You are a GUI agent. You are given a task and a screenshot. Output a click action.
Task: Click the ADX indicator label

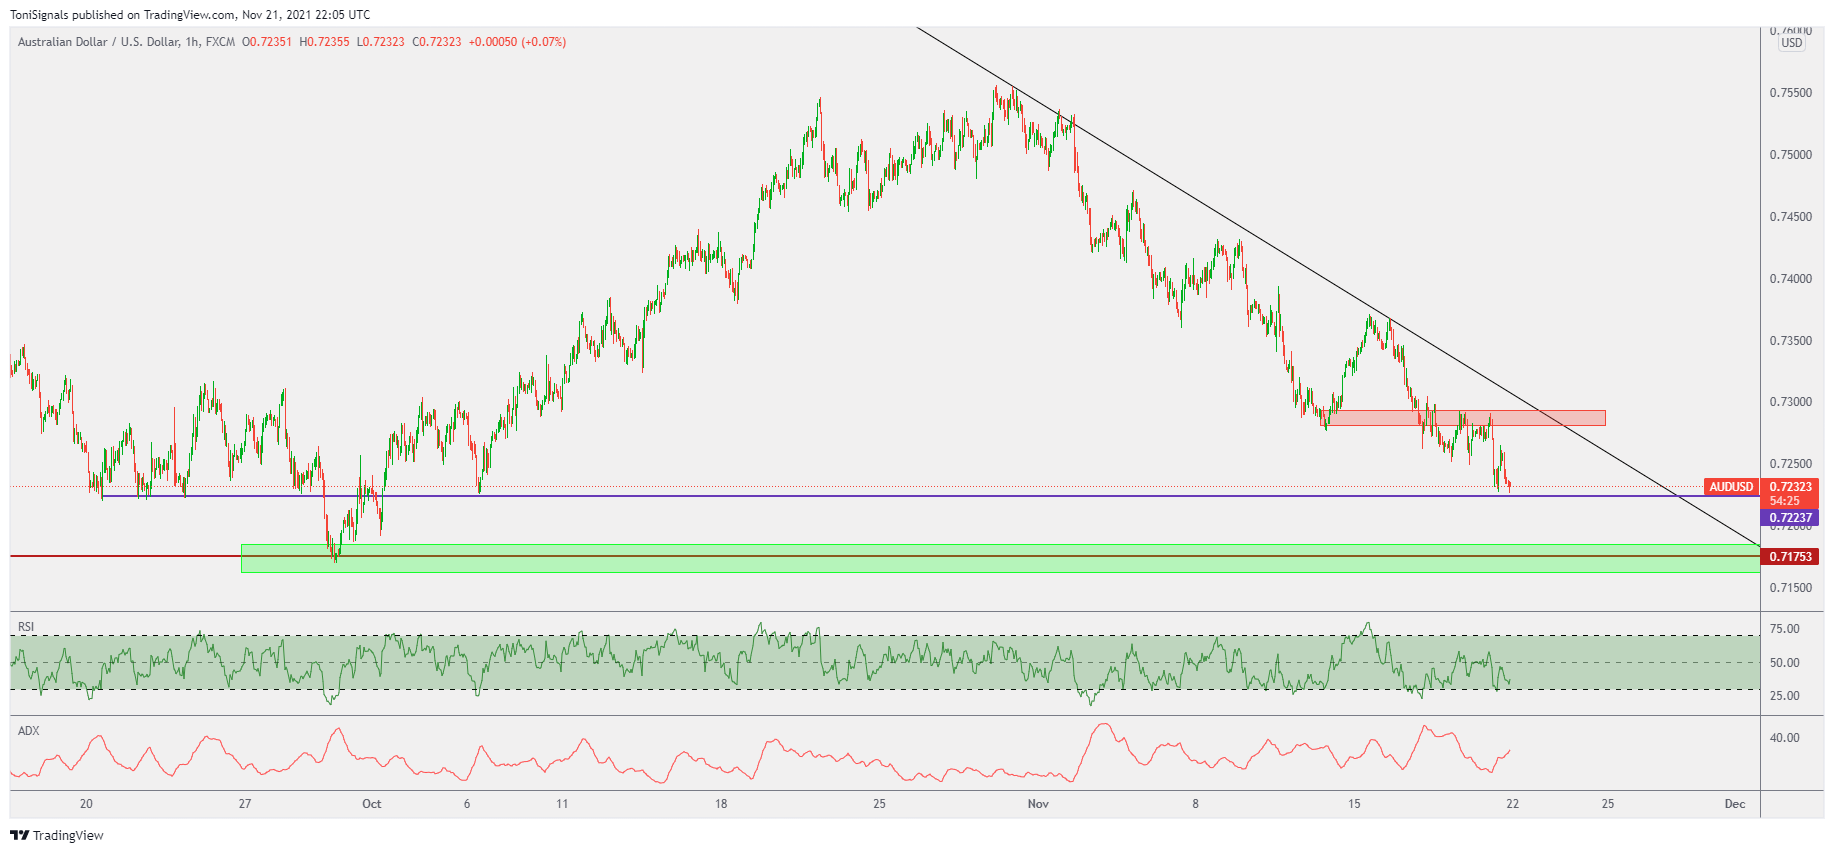click(29, 731)
